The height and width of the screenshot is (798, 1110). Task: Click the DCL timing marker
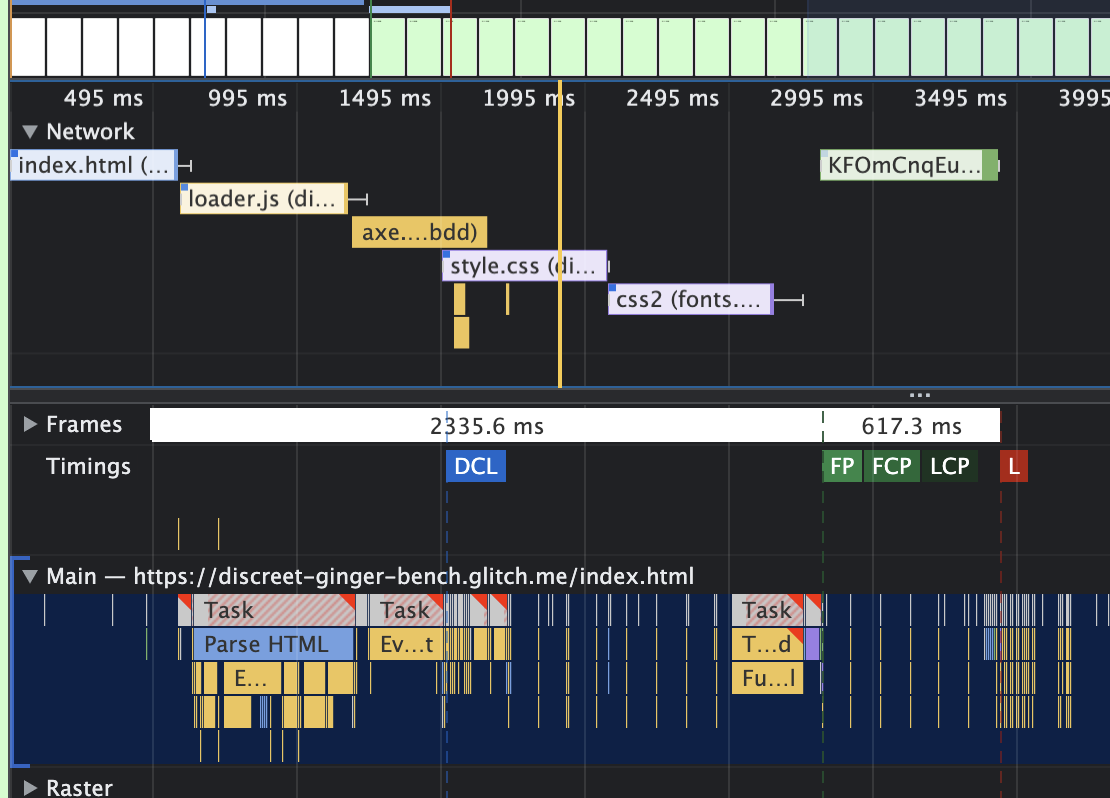[476, 467]
